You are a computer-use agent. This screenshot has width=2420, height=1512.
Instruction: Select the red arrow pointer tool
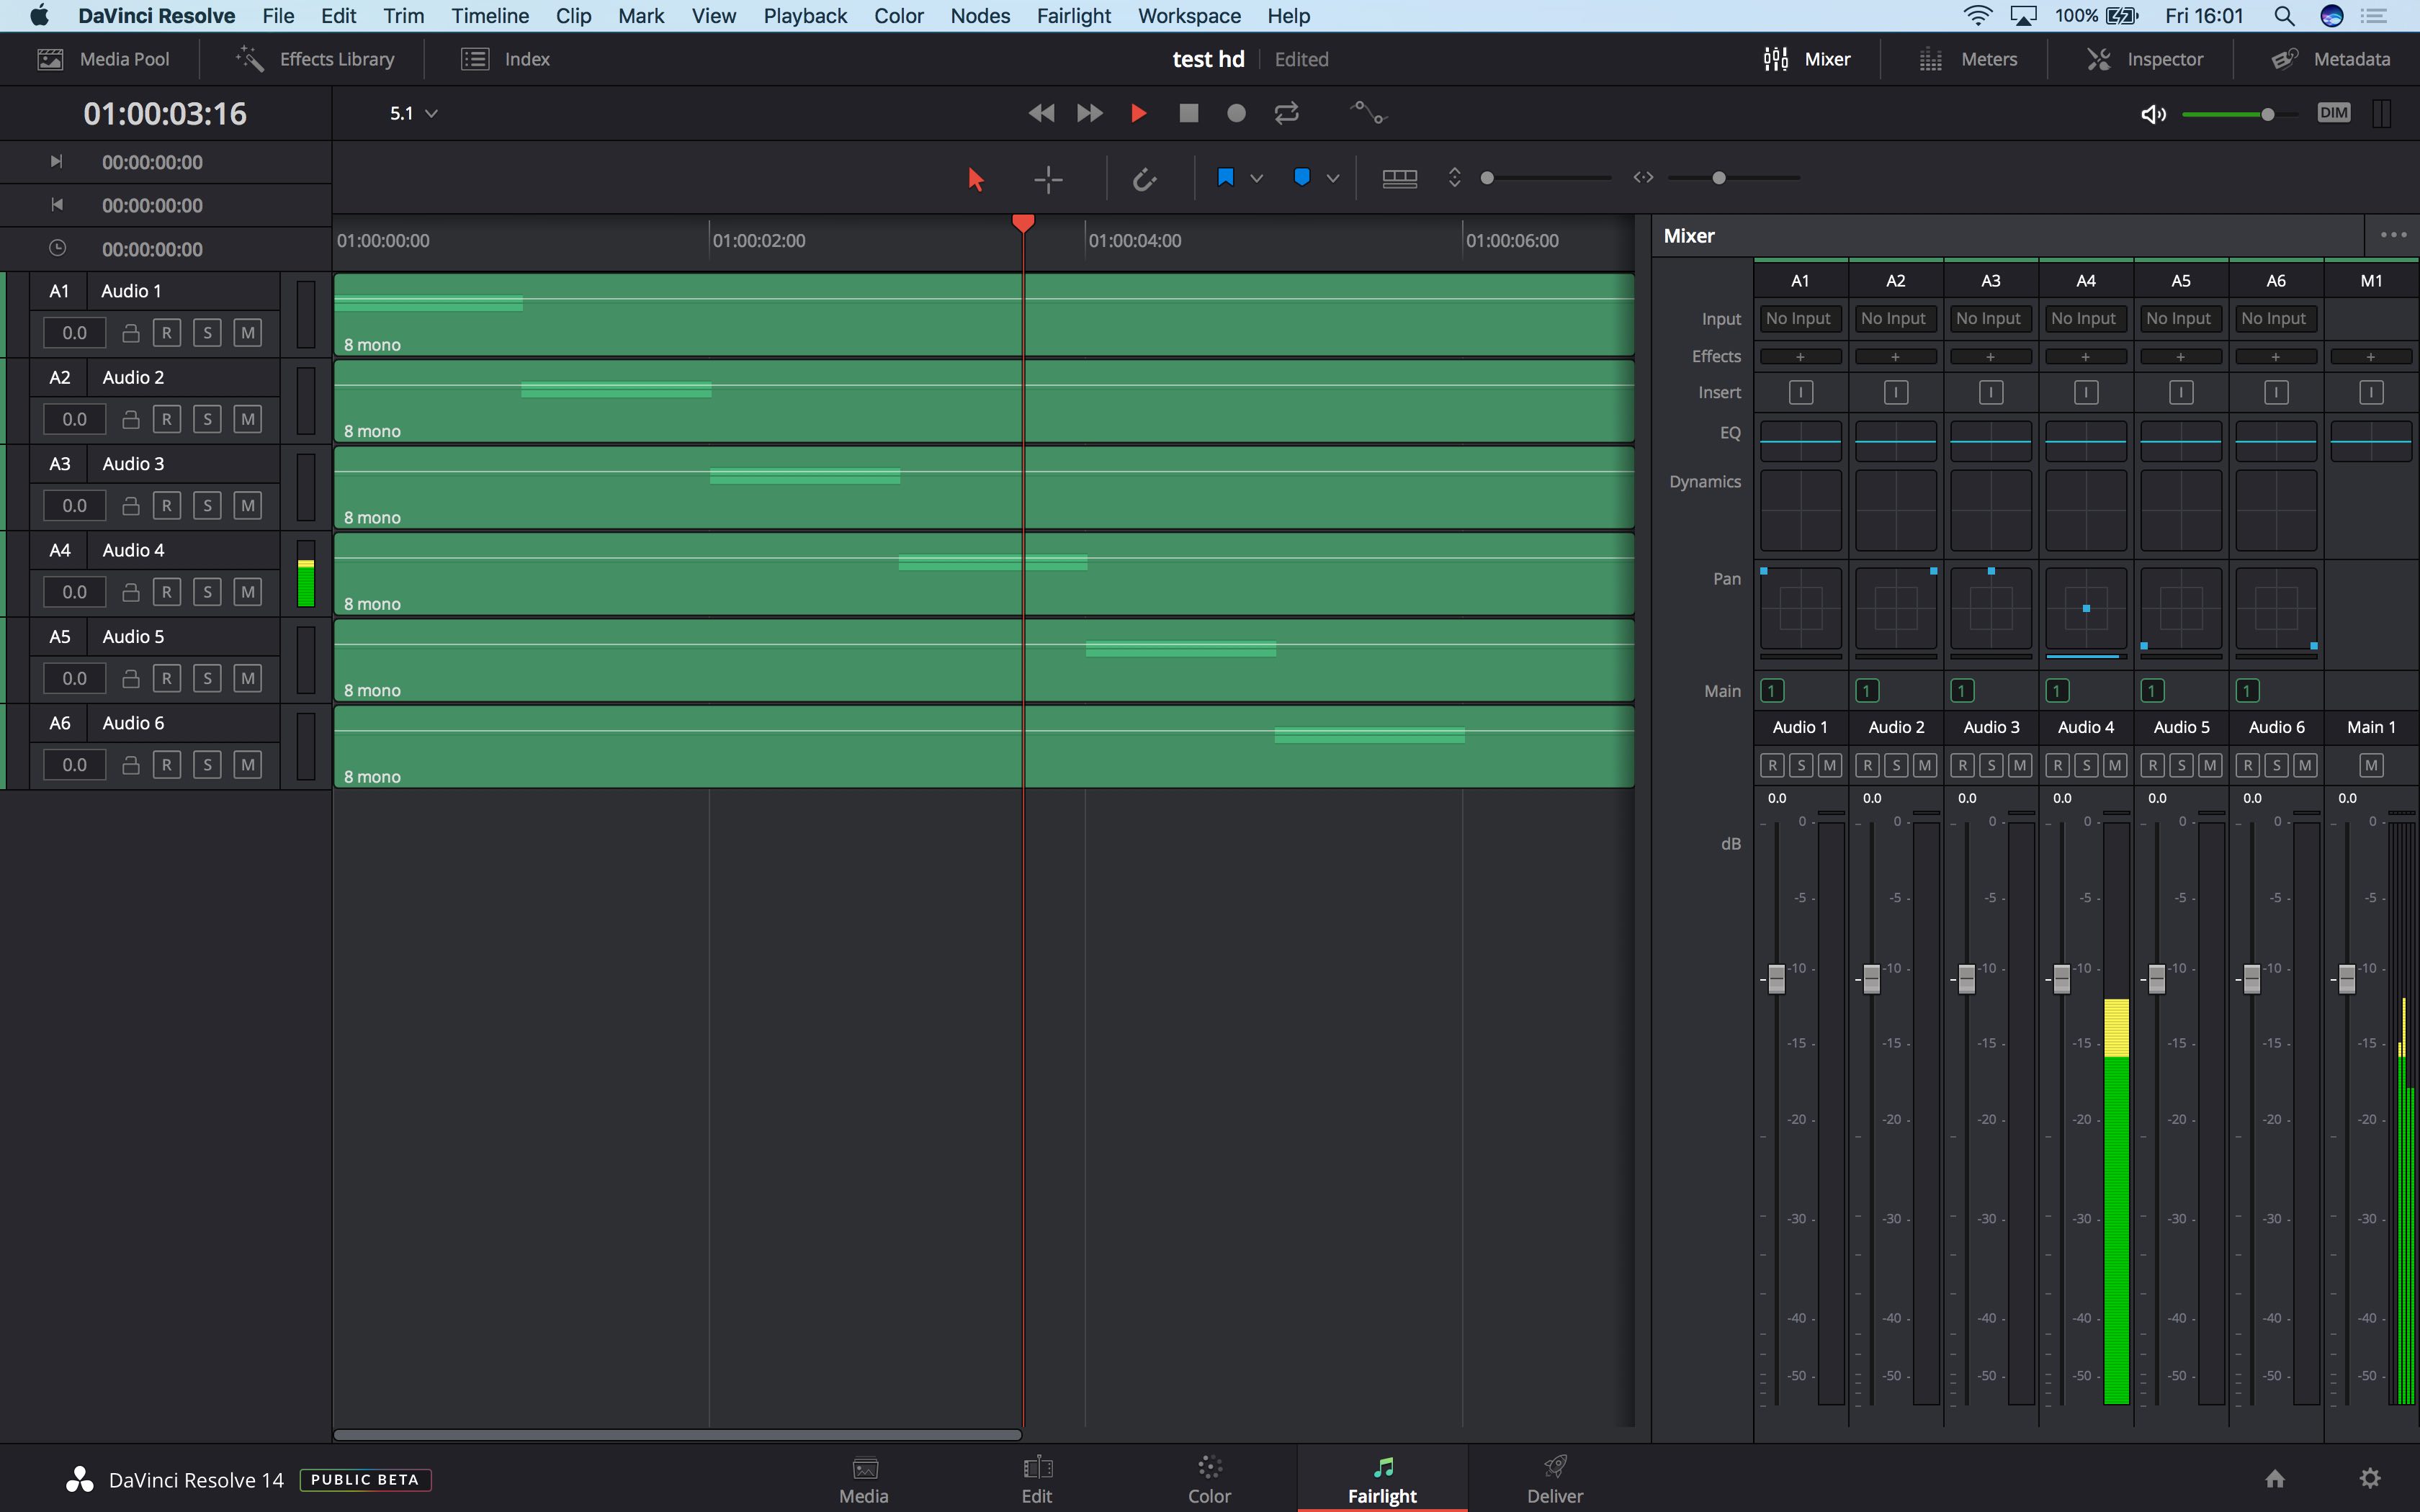tap(975, 179)
